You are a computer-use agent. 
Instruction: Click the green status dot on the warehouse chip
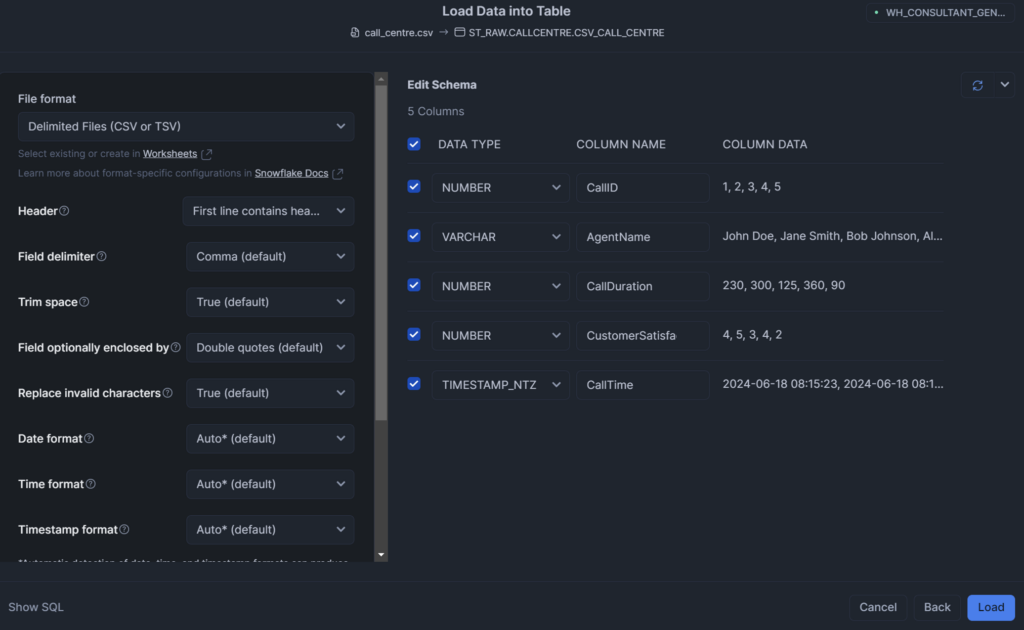coord(876,12)
